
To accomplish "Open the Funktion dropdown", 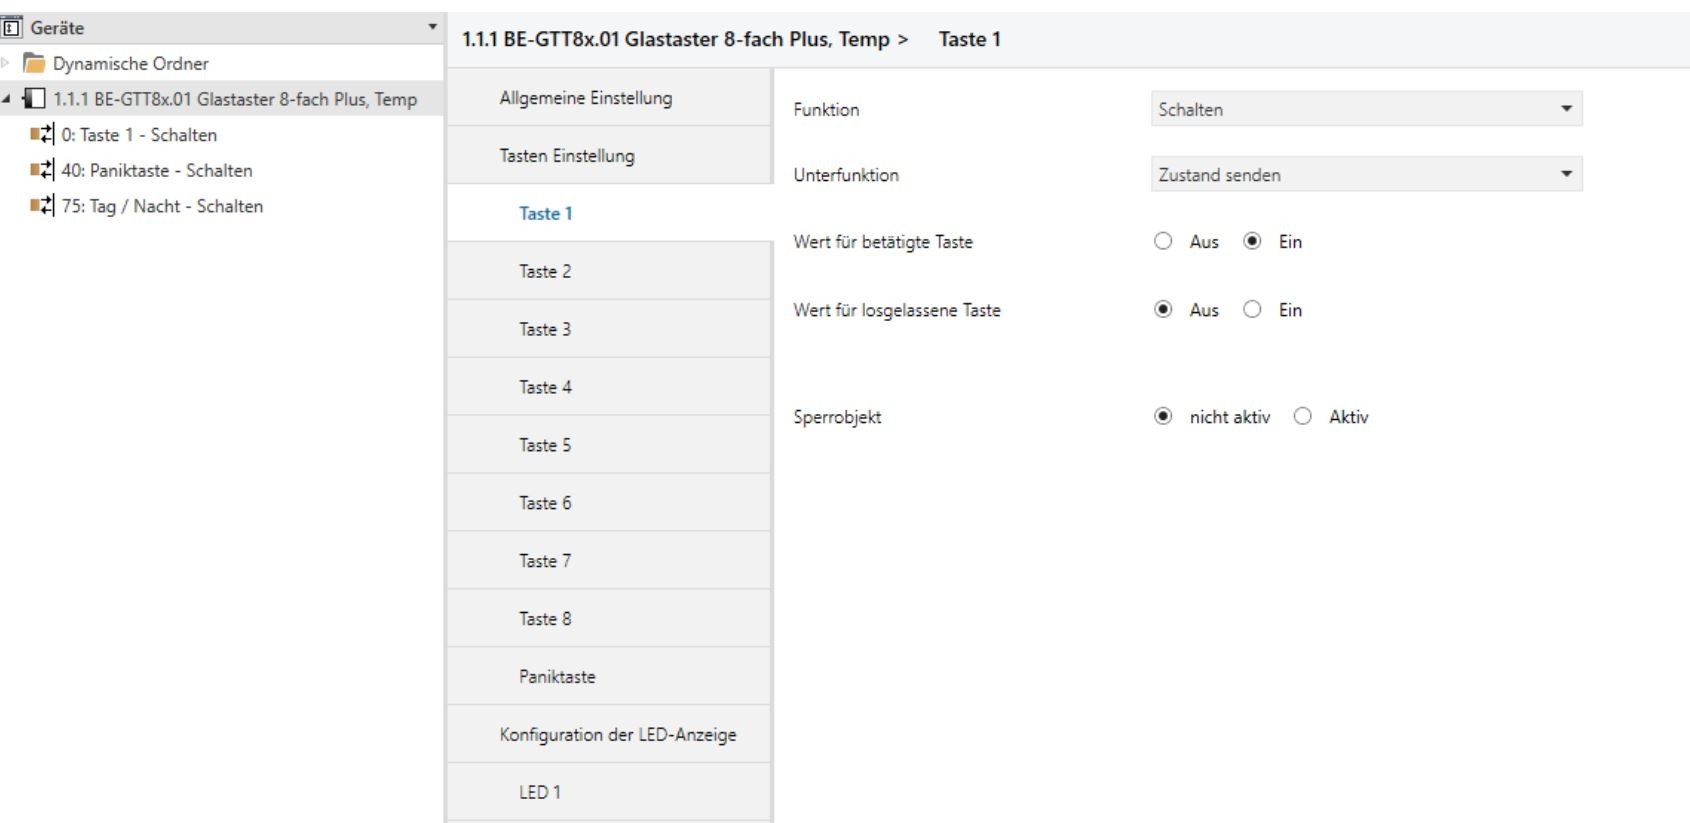I will pos(1366,109).
